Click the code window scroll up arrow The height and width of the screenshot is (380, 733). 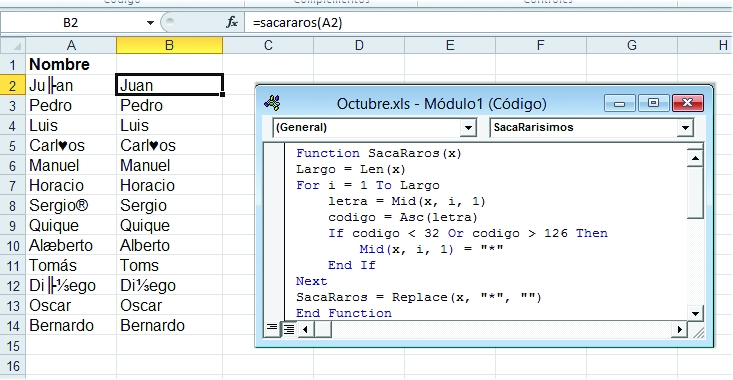tap(695, 158)
